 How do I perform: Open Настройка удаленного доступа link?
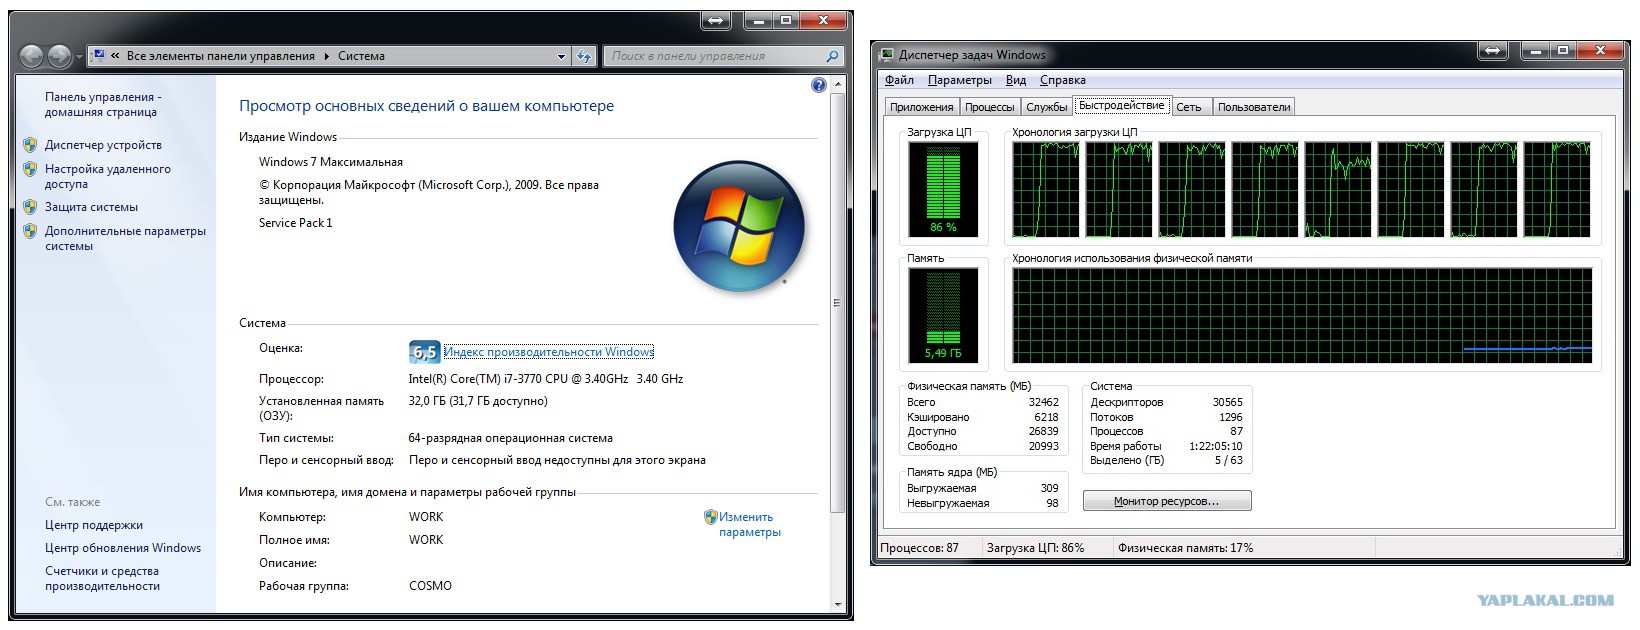pos(108,177)
